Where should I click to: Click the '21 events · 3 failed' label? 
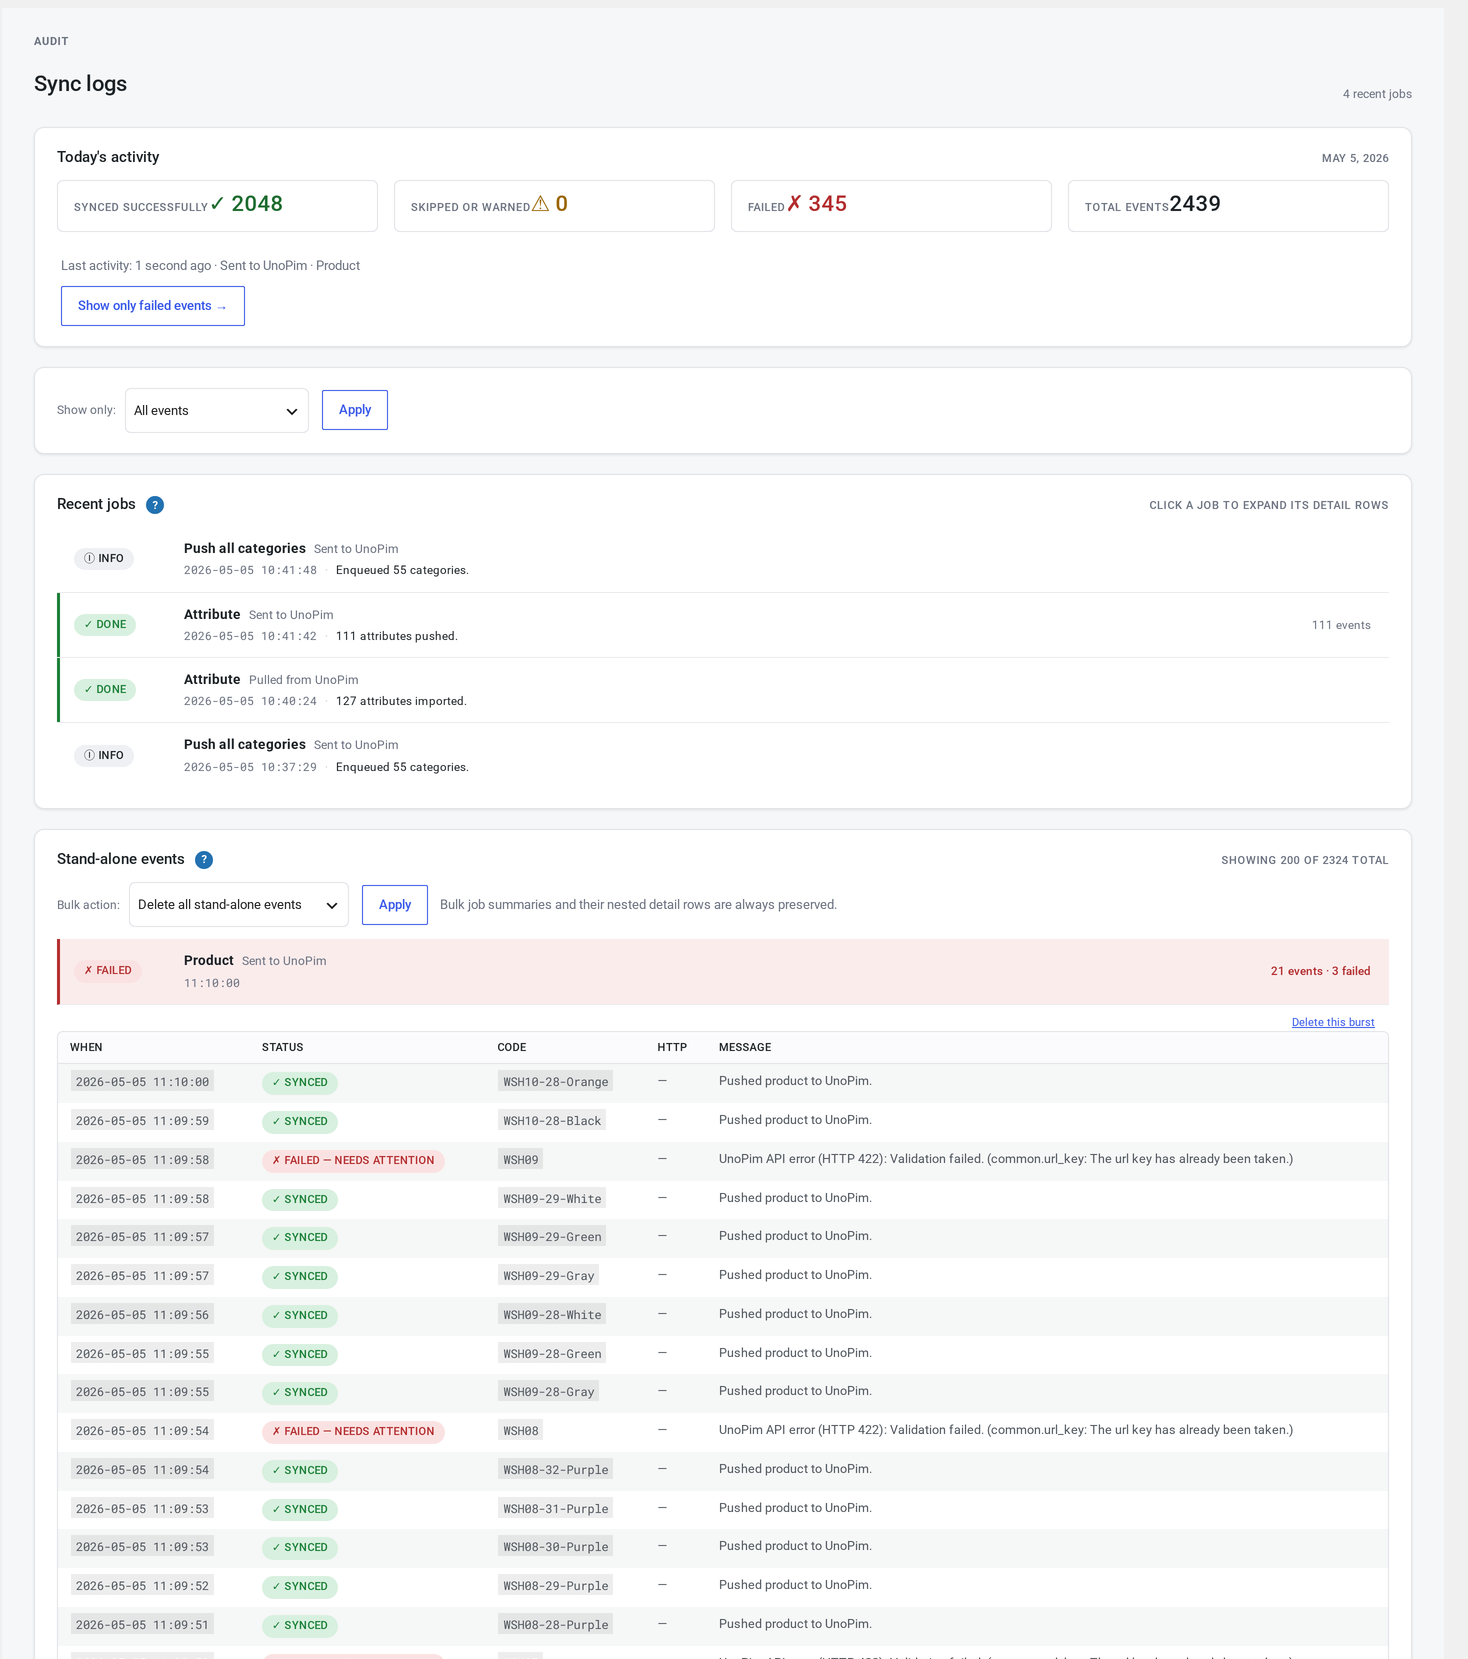coord(1320,971)
